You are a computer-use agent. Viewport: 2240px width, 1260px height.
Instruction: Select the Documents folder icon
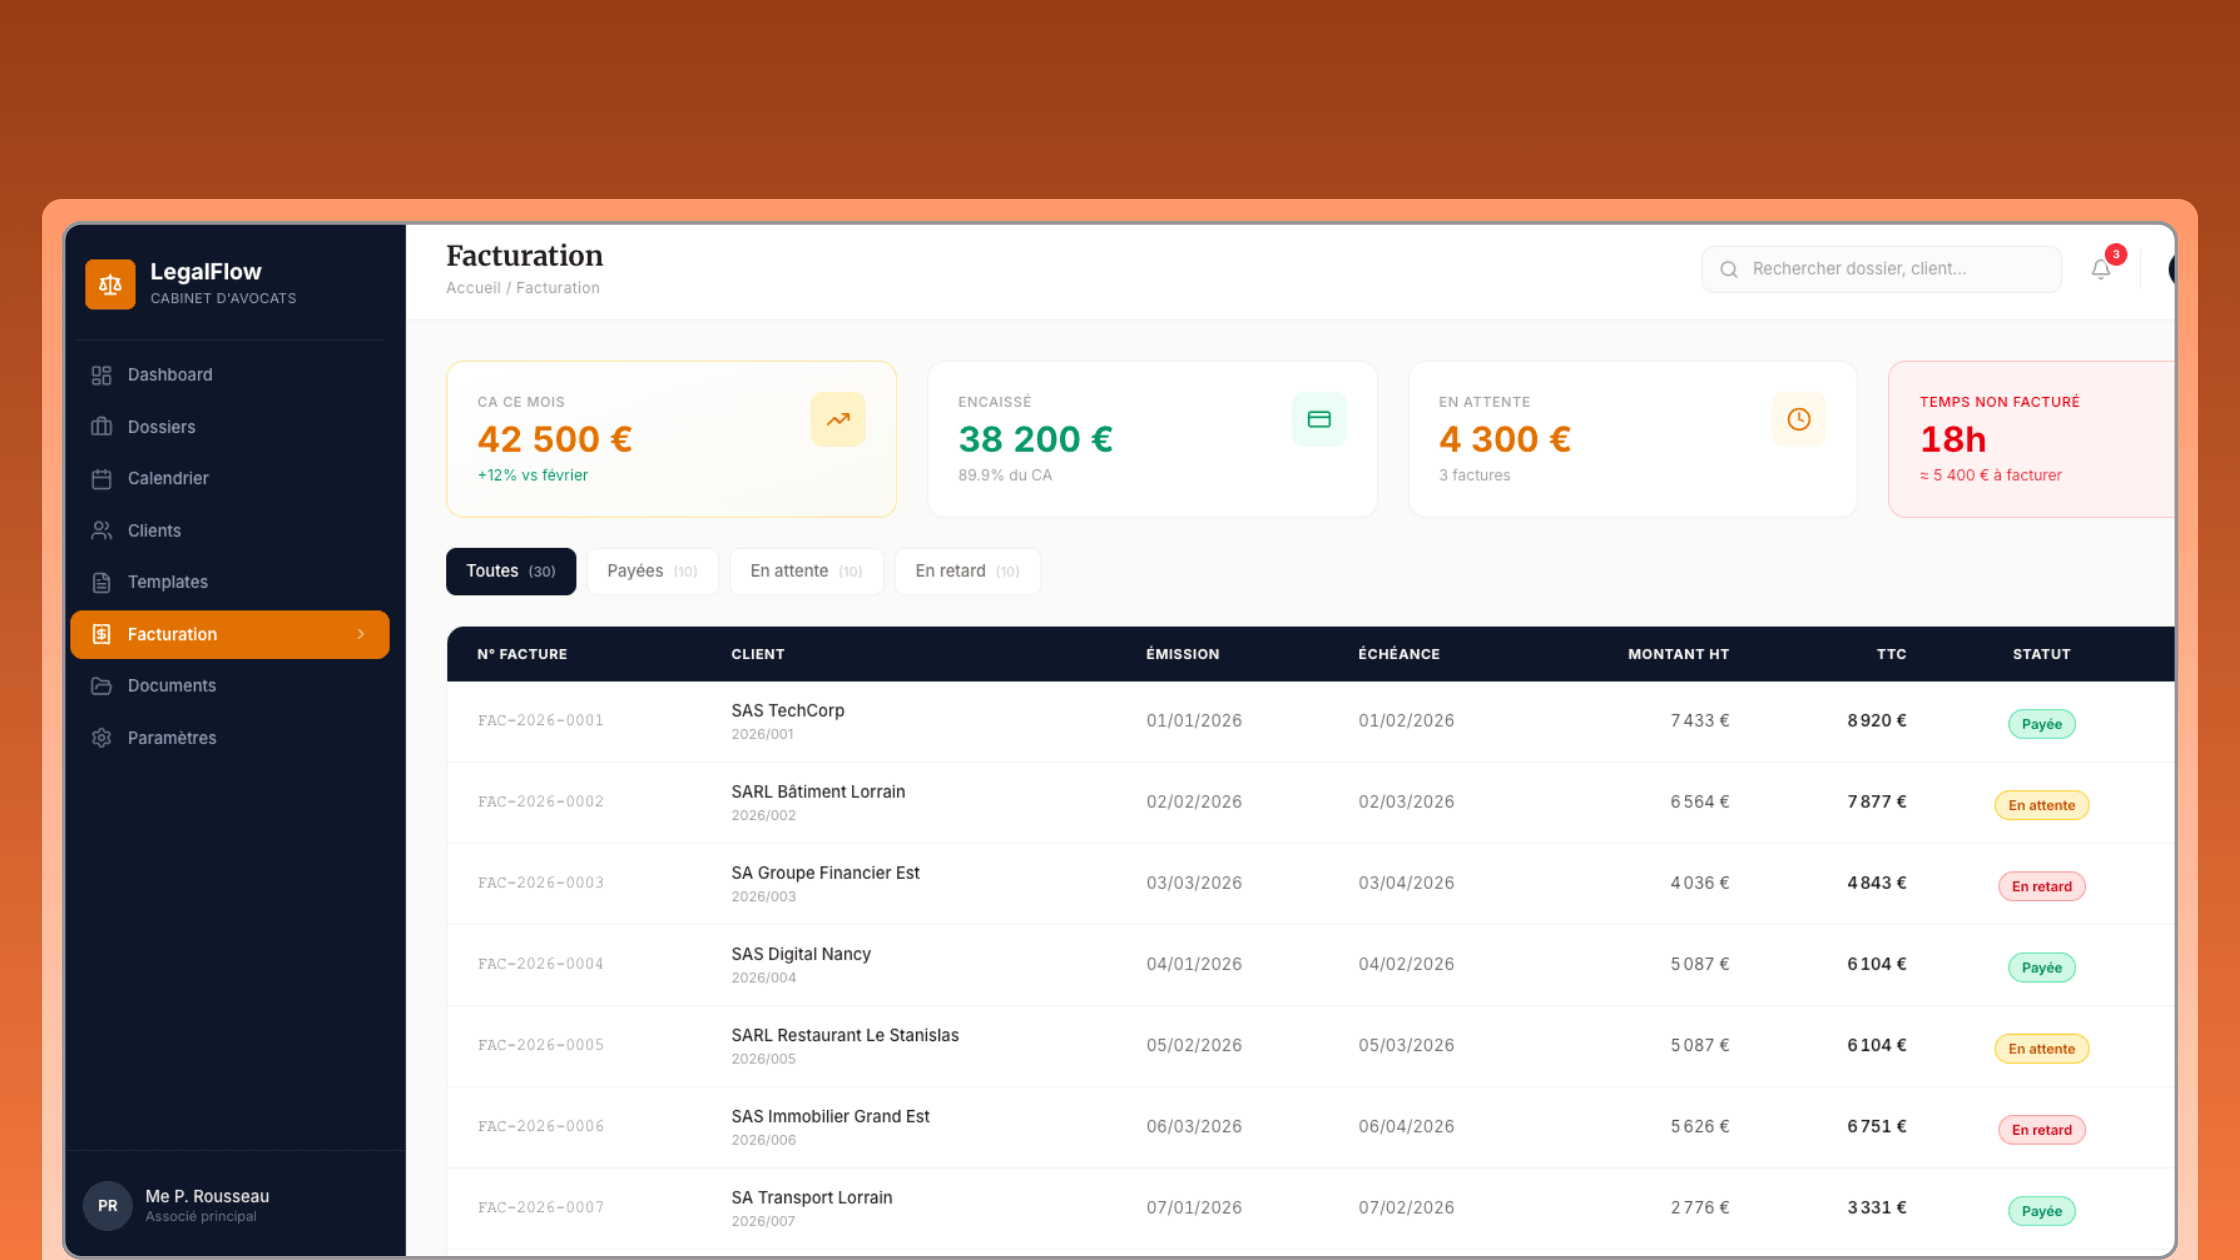[x=101, y=686]
